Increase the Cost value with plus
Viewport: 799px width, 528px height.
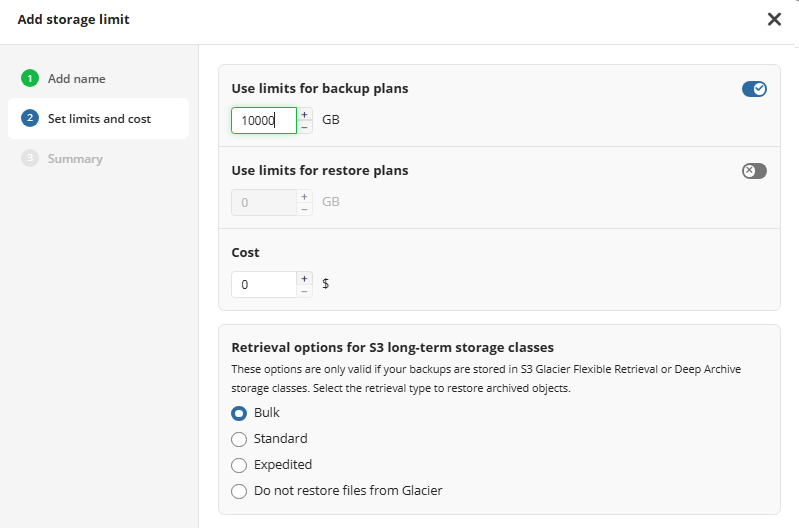[x=305, y=278]
